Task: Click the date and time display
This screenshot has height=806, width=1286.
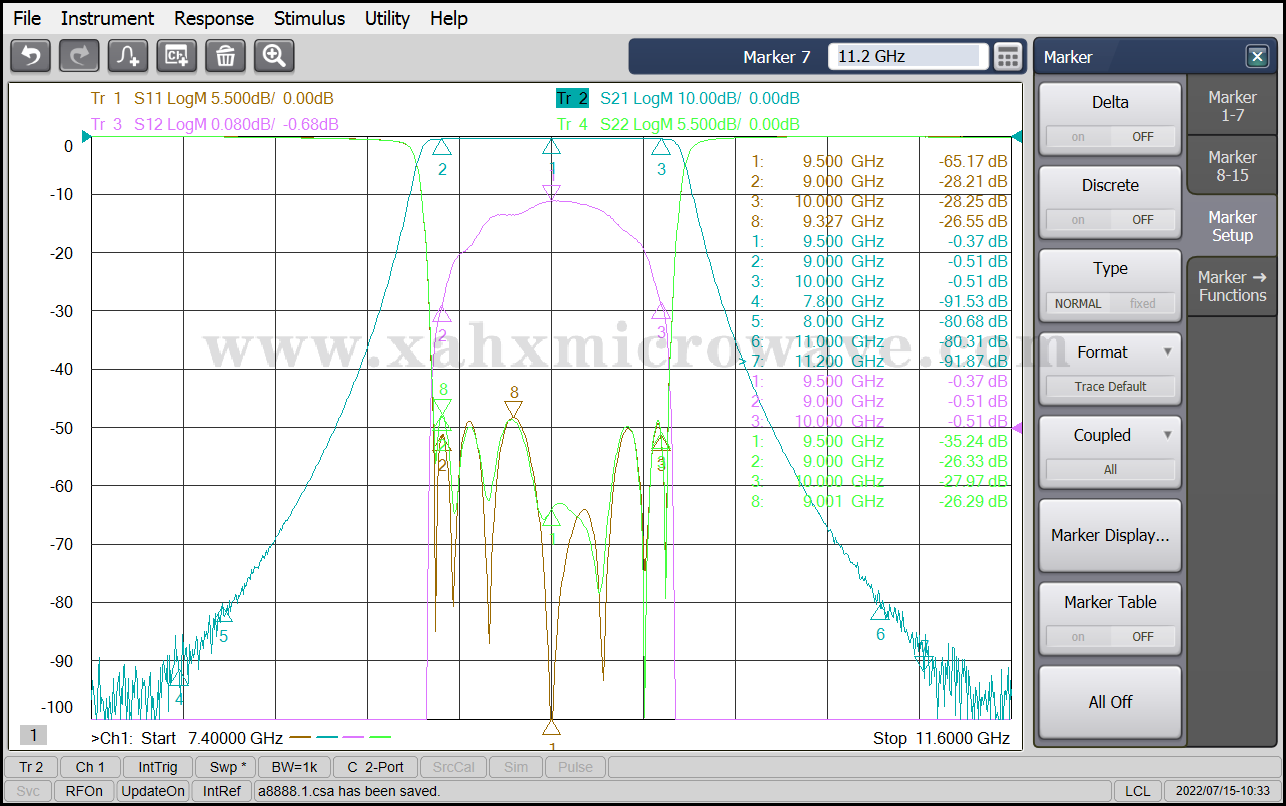Action: 1223,791
